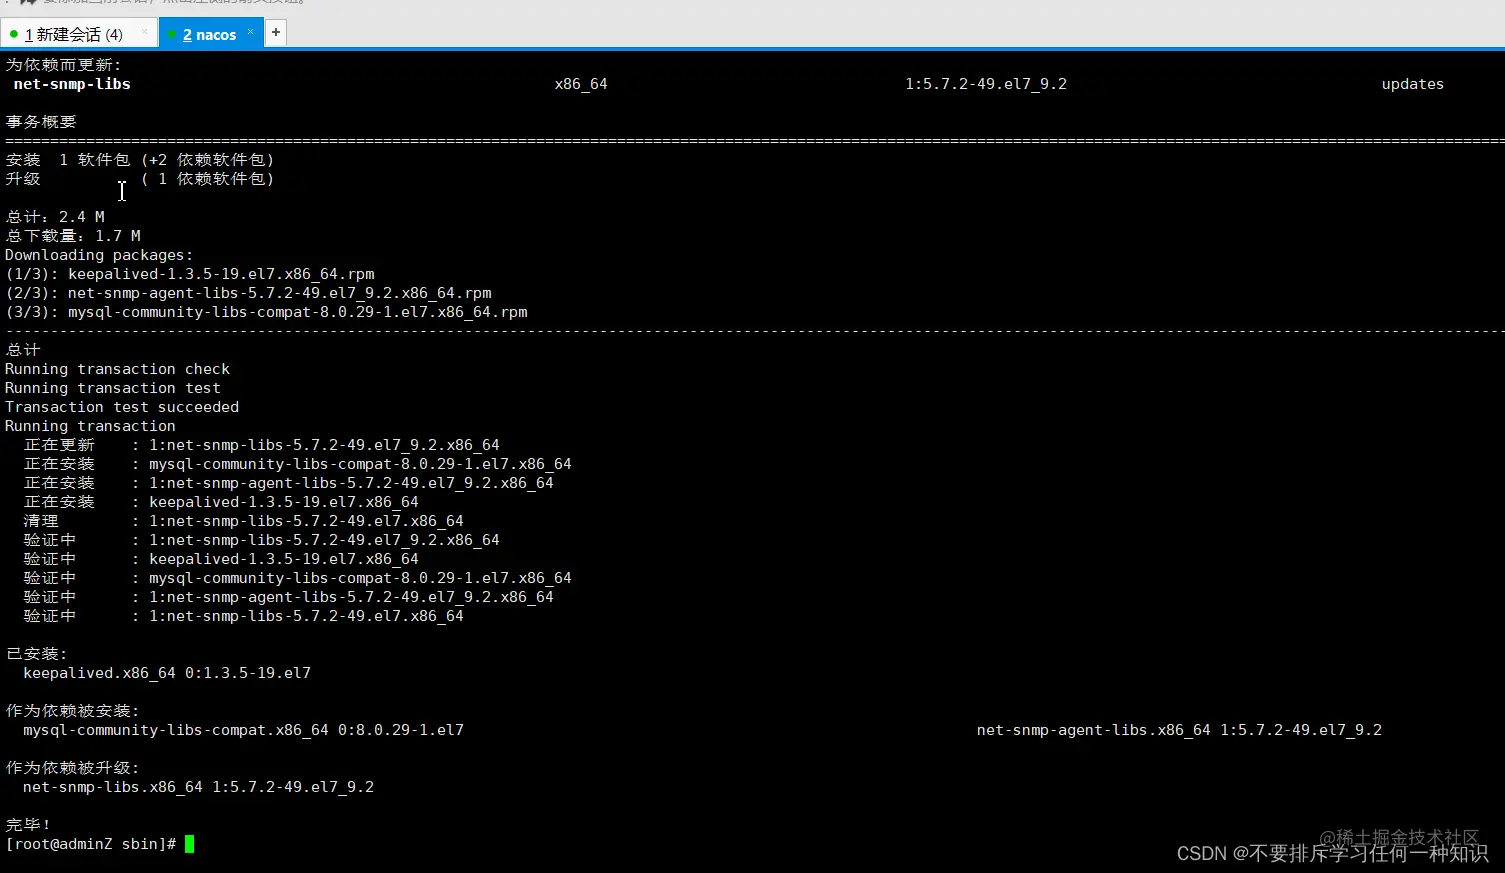
Task: Click the 'updates' repository text
Action: tap(1412, 84)
